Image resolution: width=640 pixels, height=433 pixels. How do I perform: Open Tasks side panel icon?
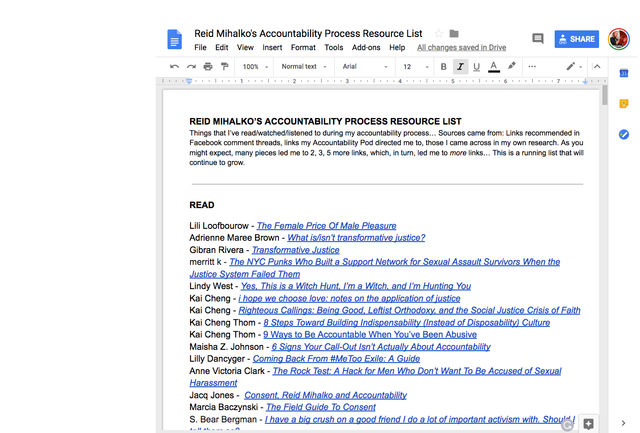[624, 134]
